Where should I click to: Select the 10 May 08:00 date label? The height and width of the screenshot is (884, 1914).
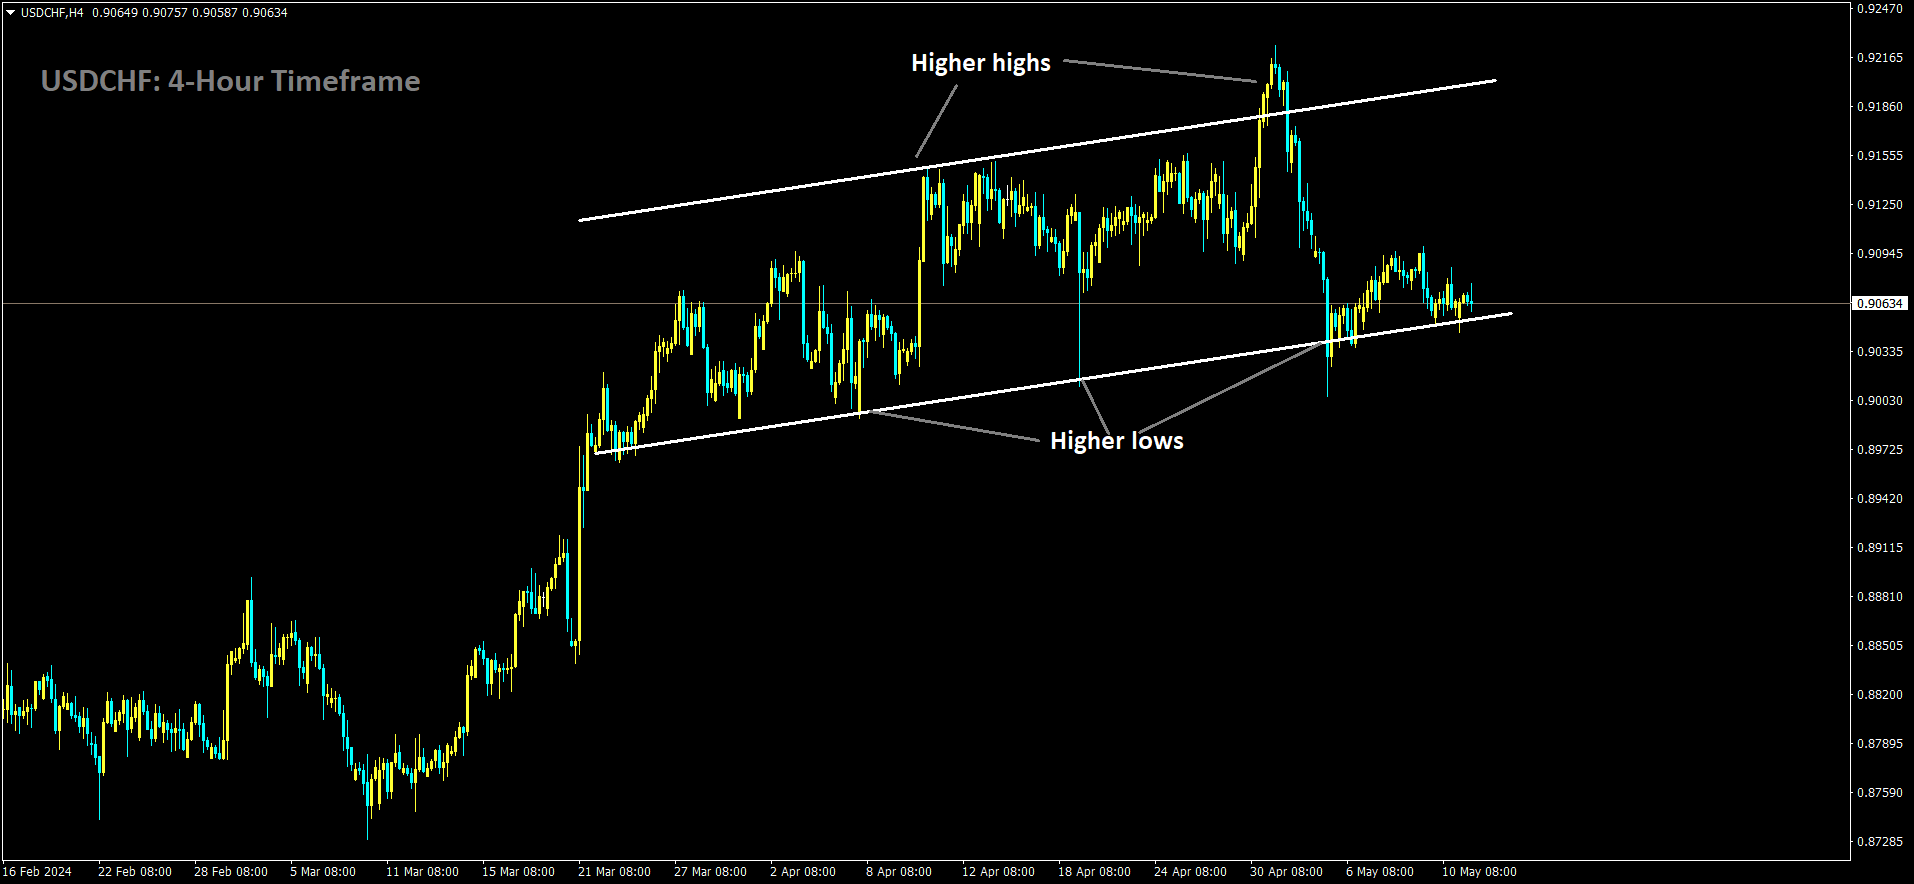coord(1479,872)
